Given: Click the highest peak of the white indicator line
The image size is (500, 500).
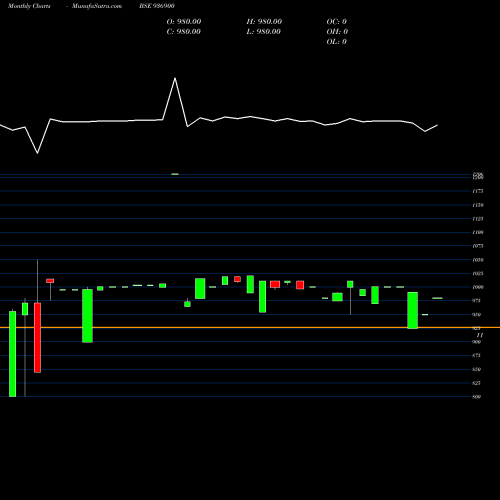Looking at the screenshot, I should tap(175, 78).
